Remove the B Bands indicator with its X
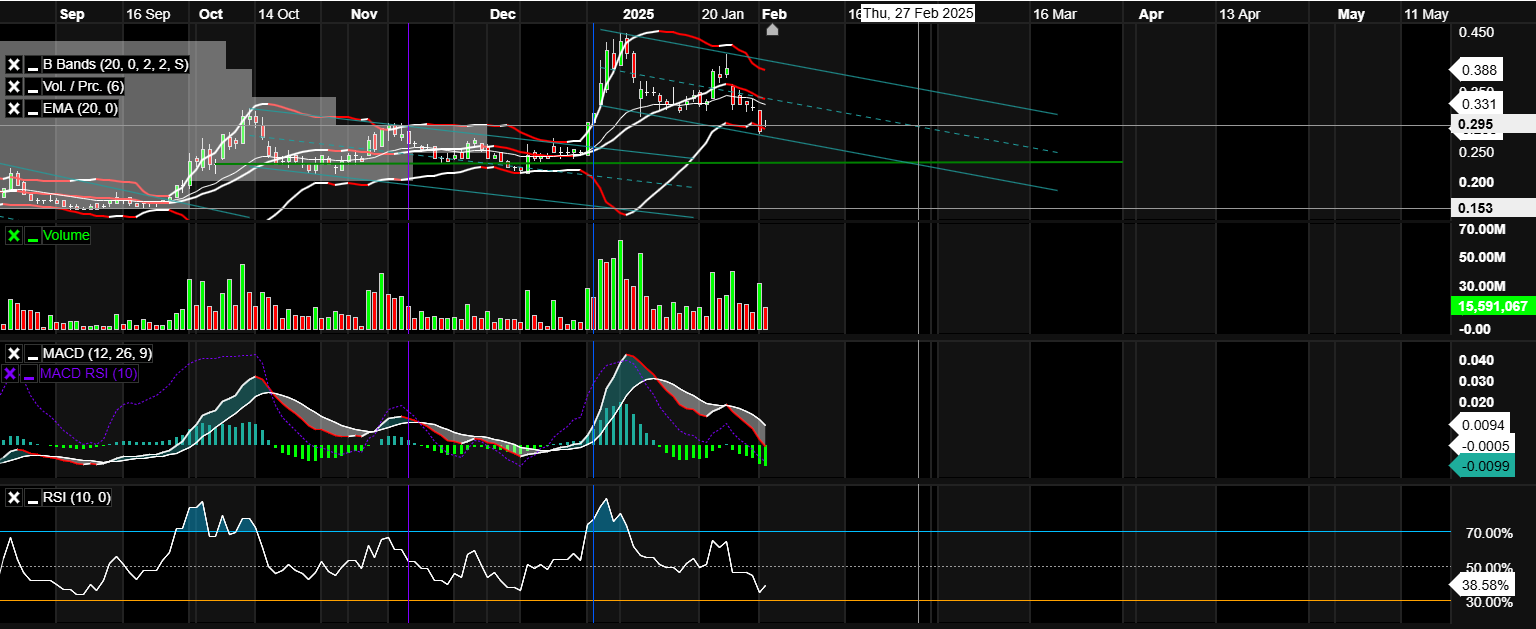 pos(14,65)
